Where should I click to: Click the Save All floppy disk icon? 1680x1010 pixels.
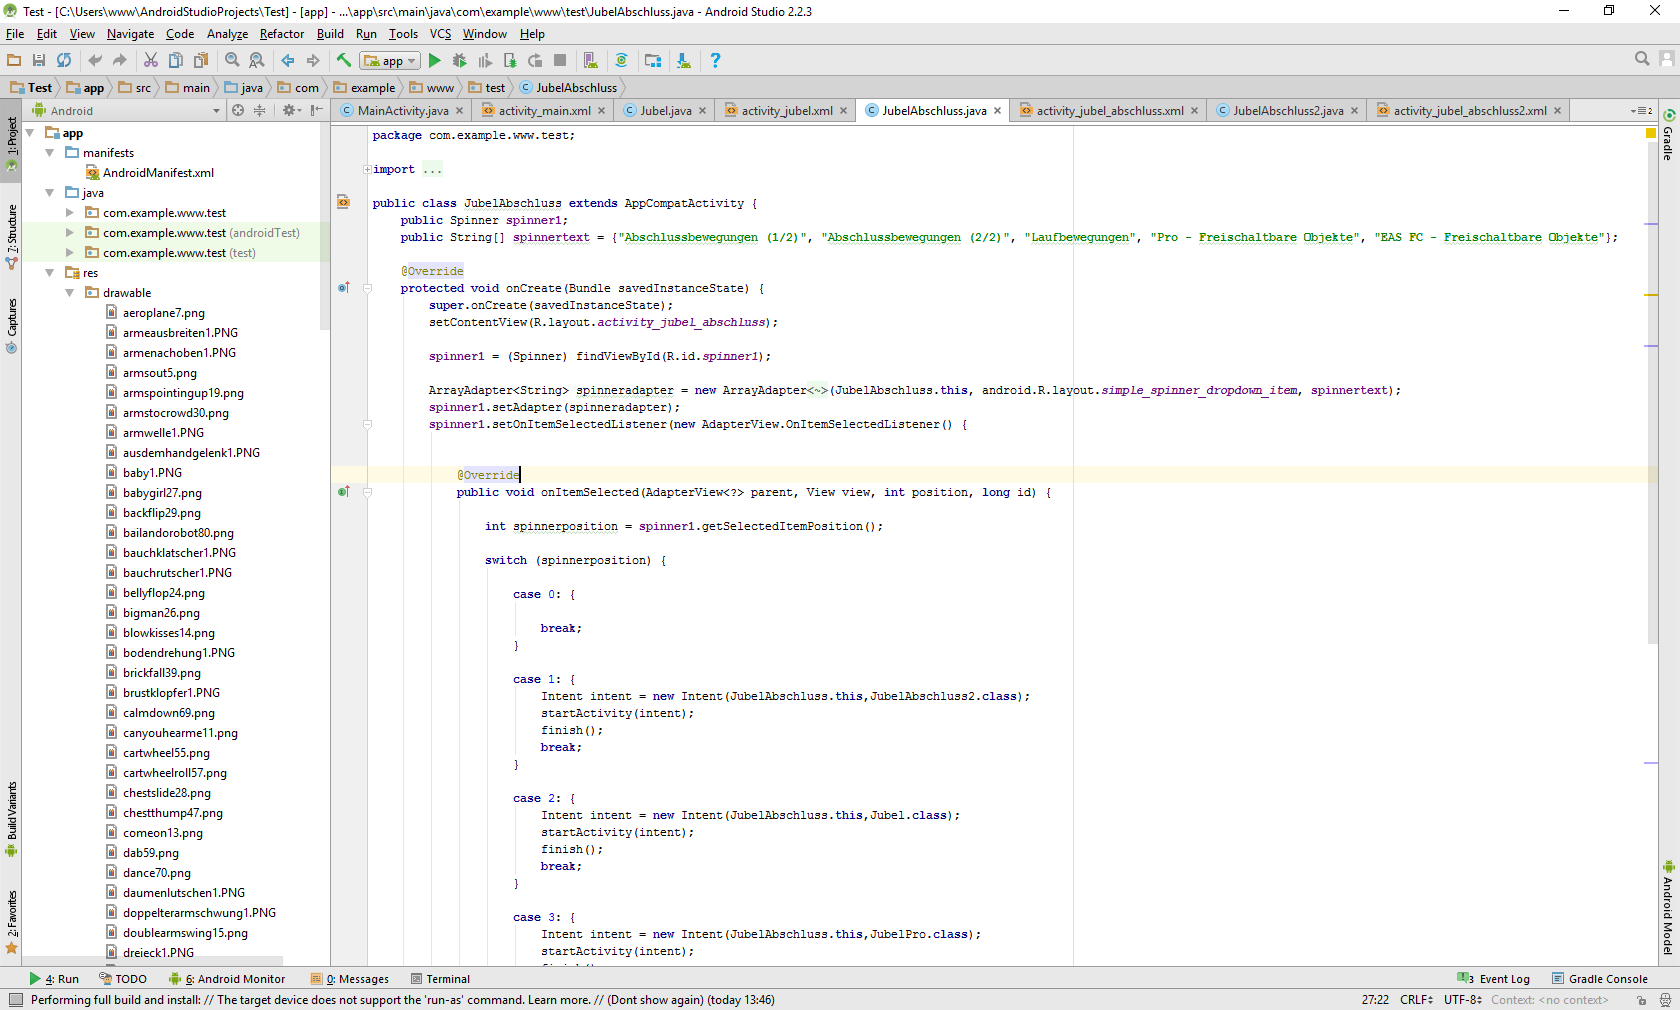coord(39,61)
